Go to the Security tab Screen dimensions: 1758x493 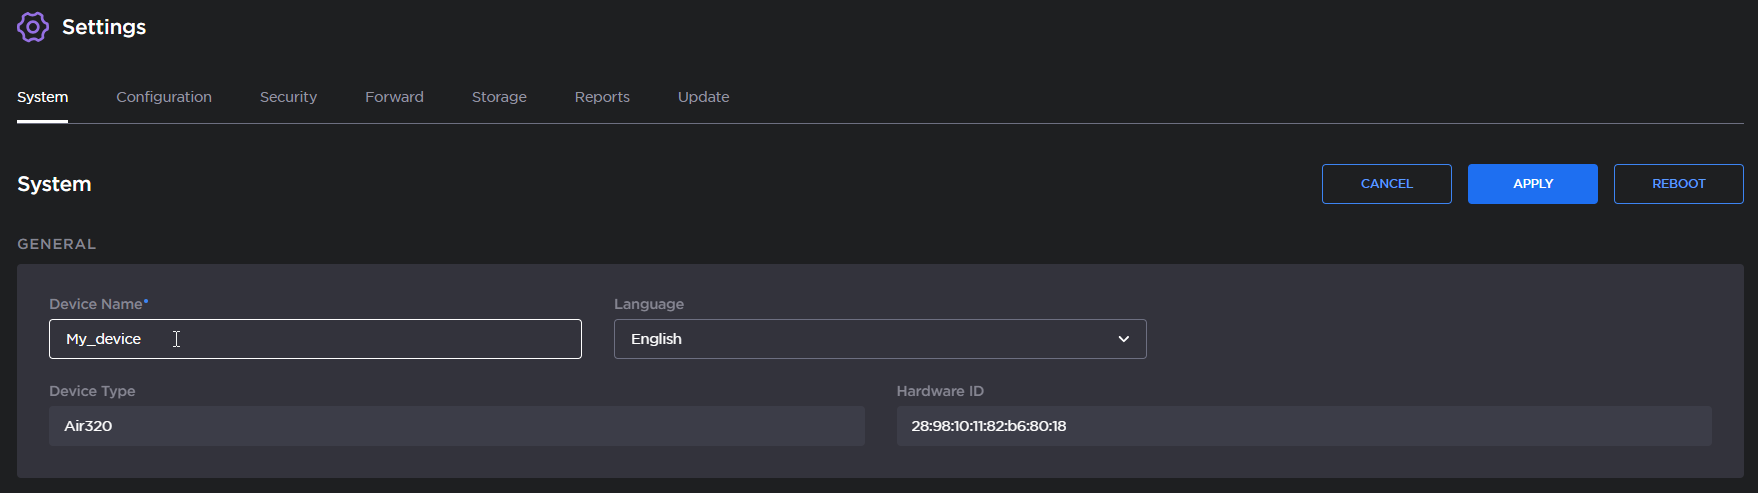click(288, 97)
